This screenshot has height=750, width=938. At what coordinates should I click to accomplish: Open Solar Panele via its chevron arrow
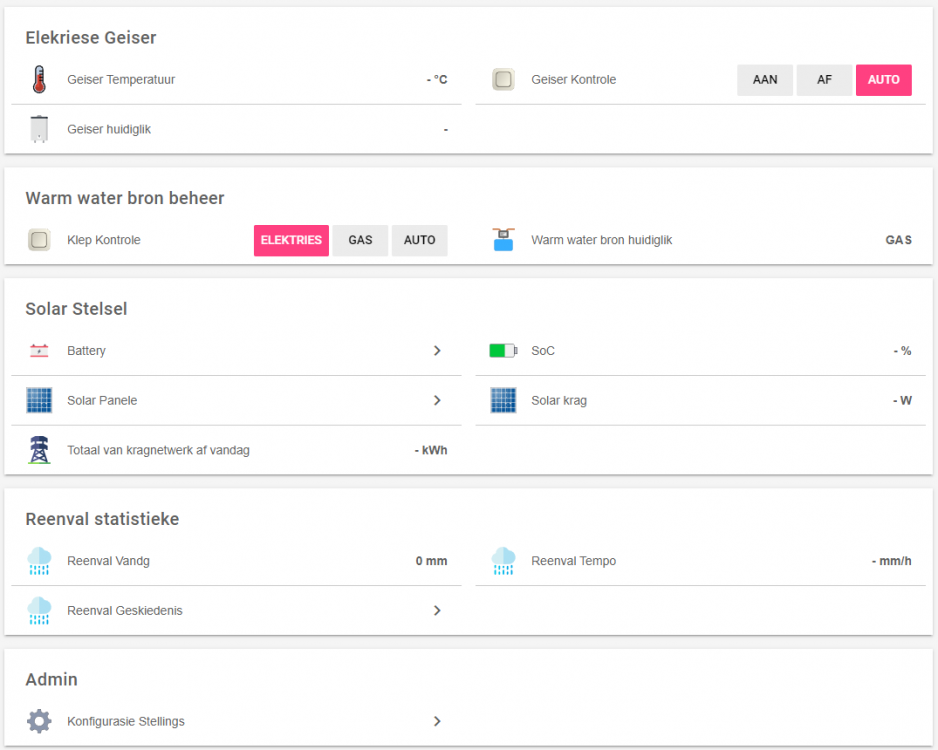pos(437,400)
